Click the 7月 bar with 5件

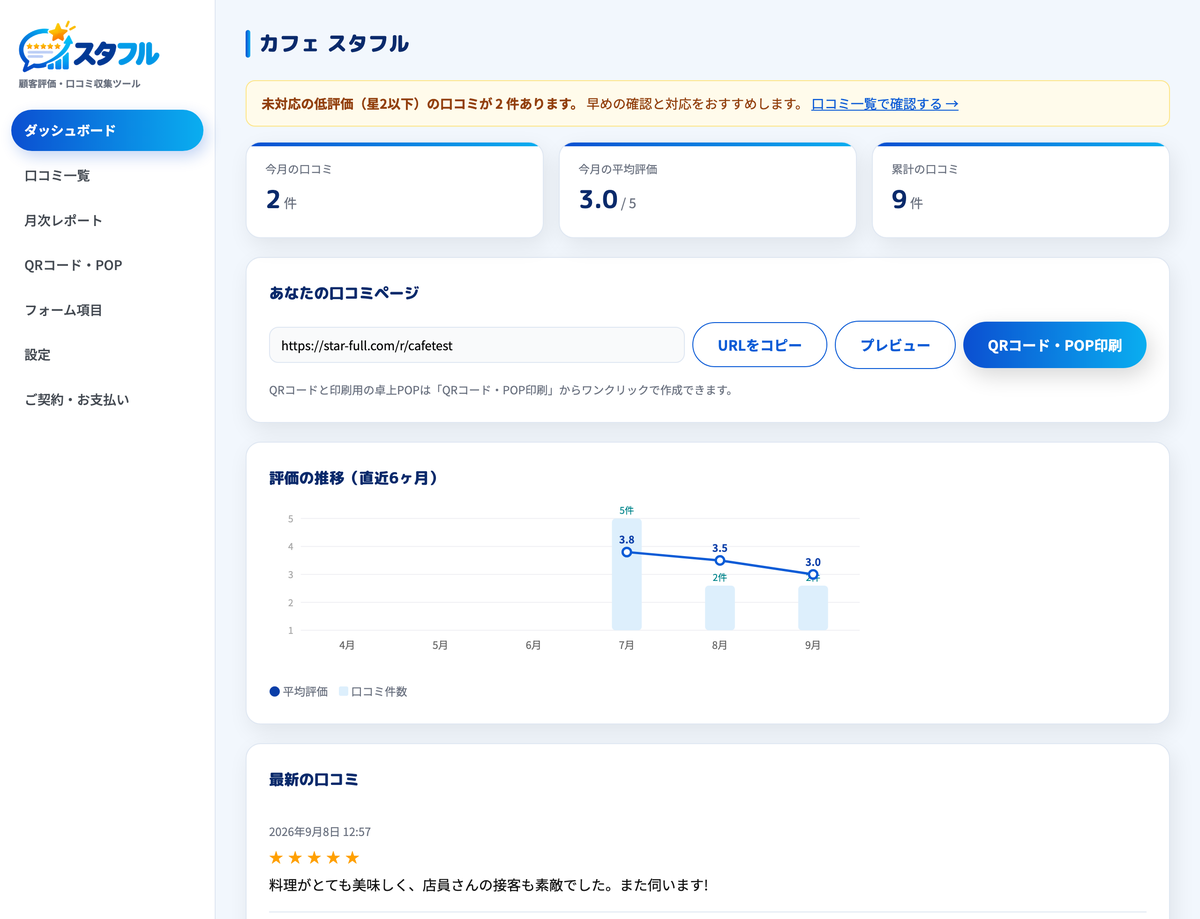627,574
